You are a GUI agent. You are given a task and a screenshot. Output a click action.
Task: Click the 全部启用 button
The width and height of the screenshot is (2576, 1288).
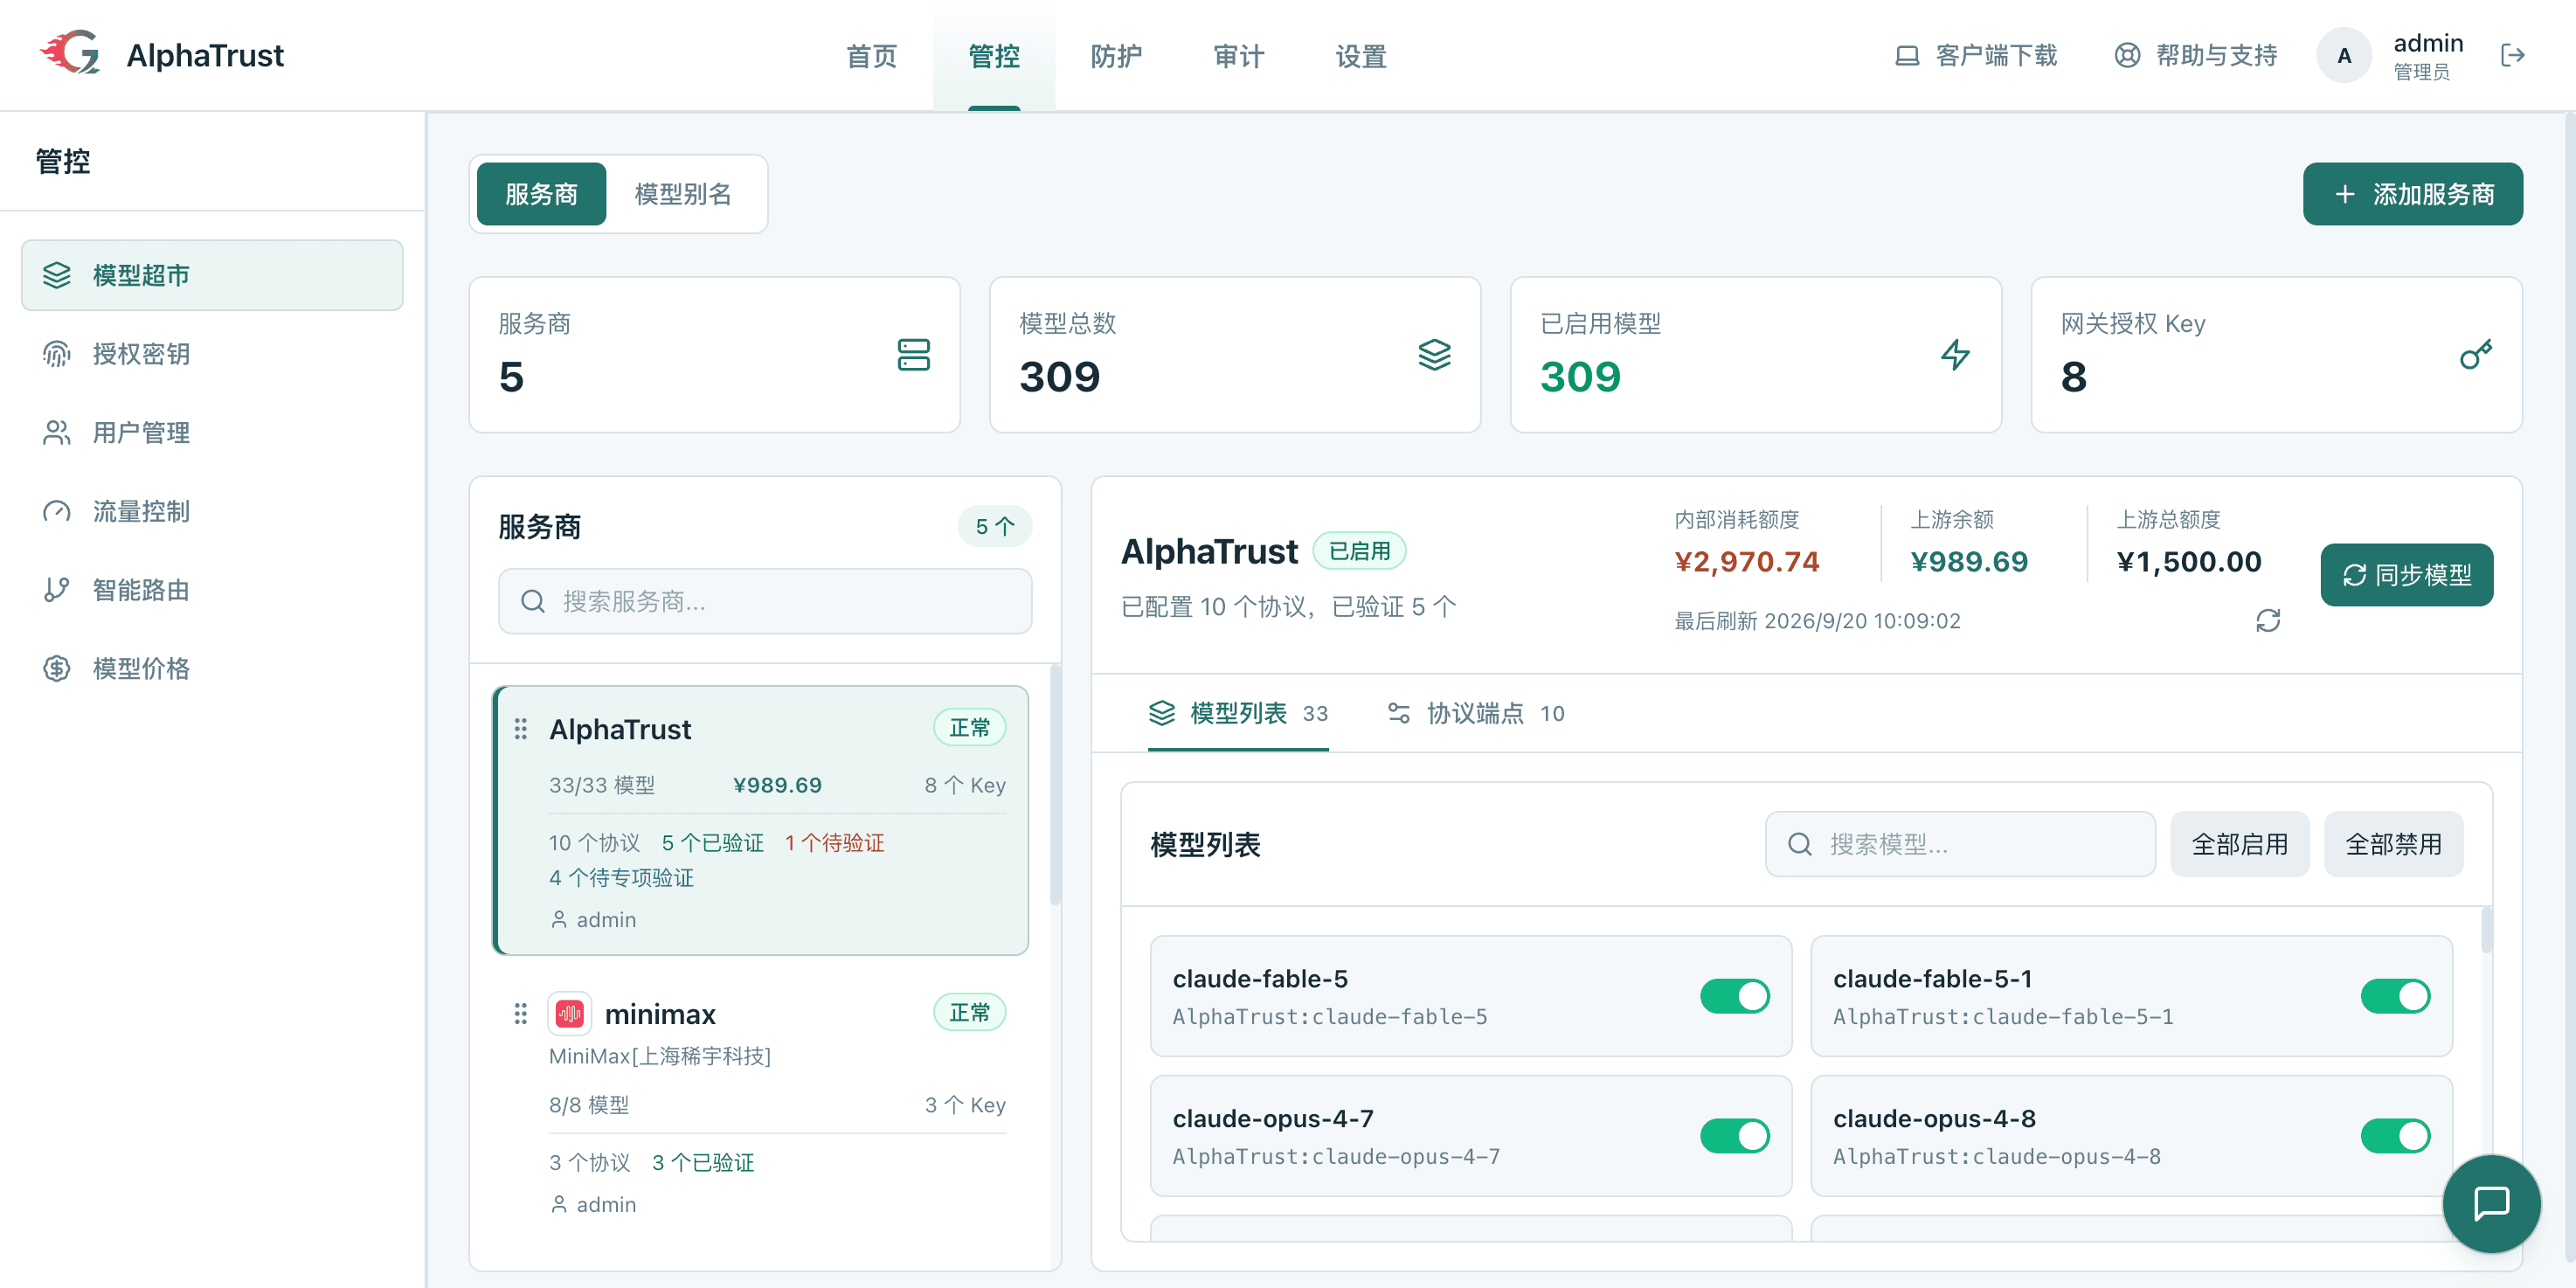click(x=2239, y=844)
